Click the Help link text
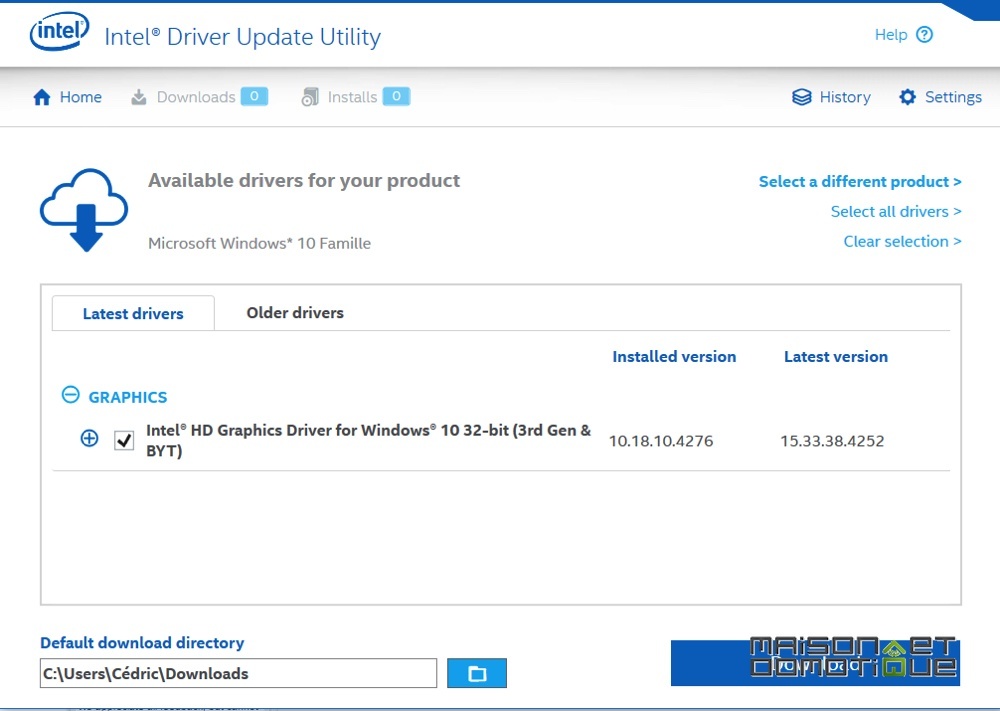The width and height of the screenshot is (1000, 711). click(x=891, y=34)
